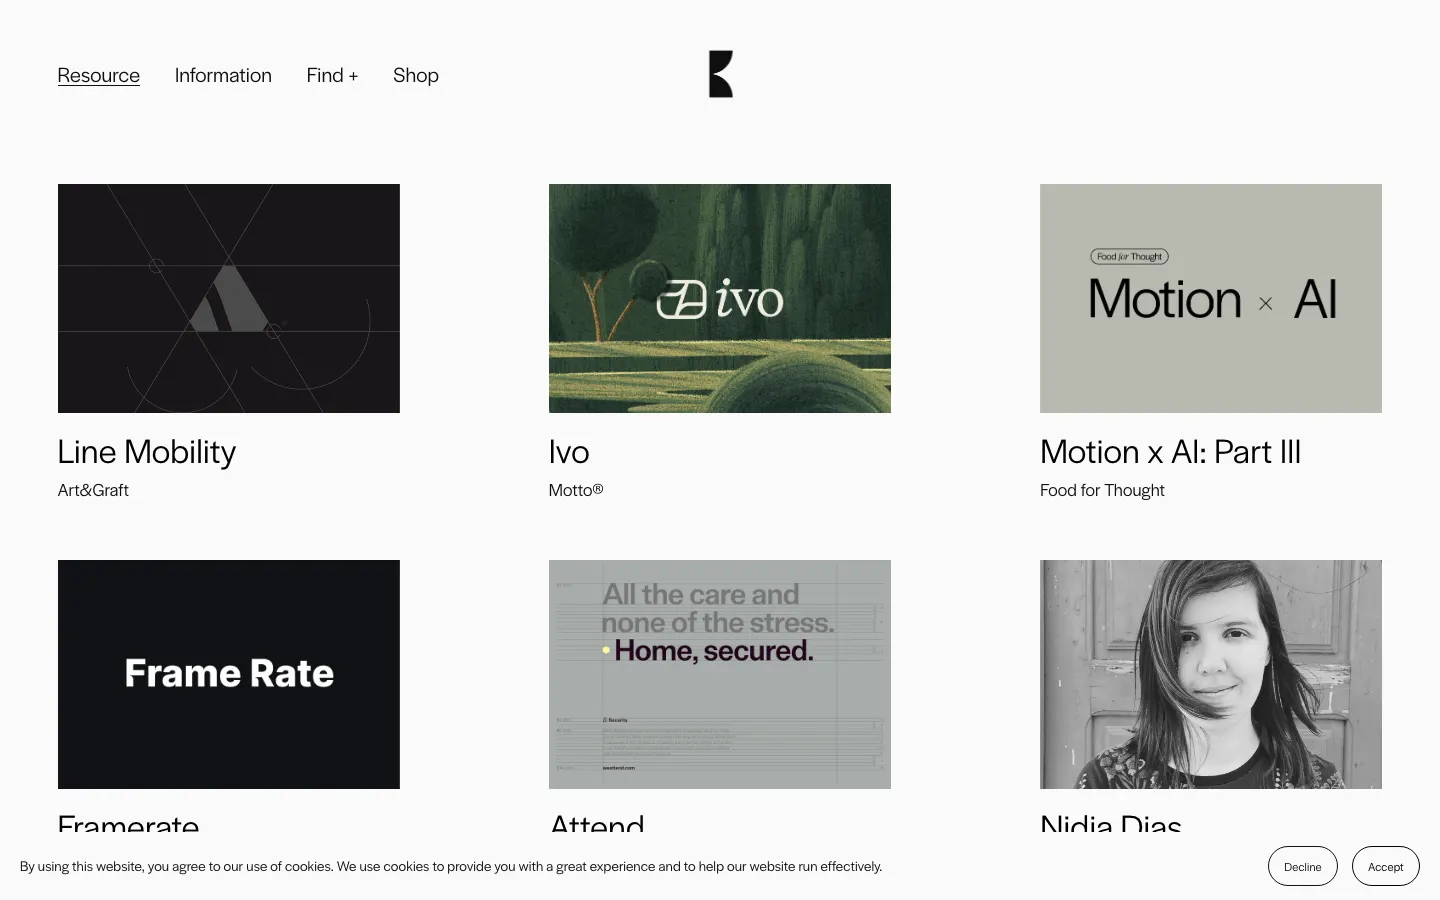
Task: Accept the cookie consent
Action: click(x=1385, y=866)
